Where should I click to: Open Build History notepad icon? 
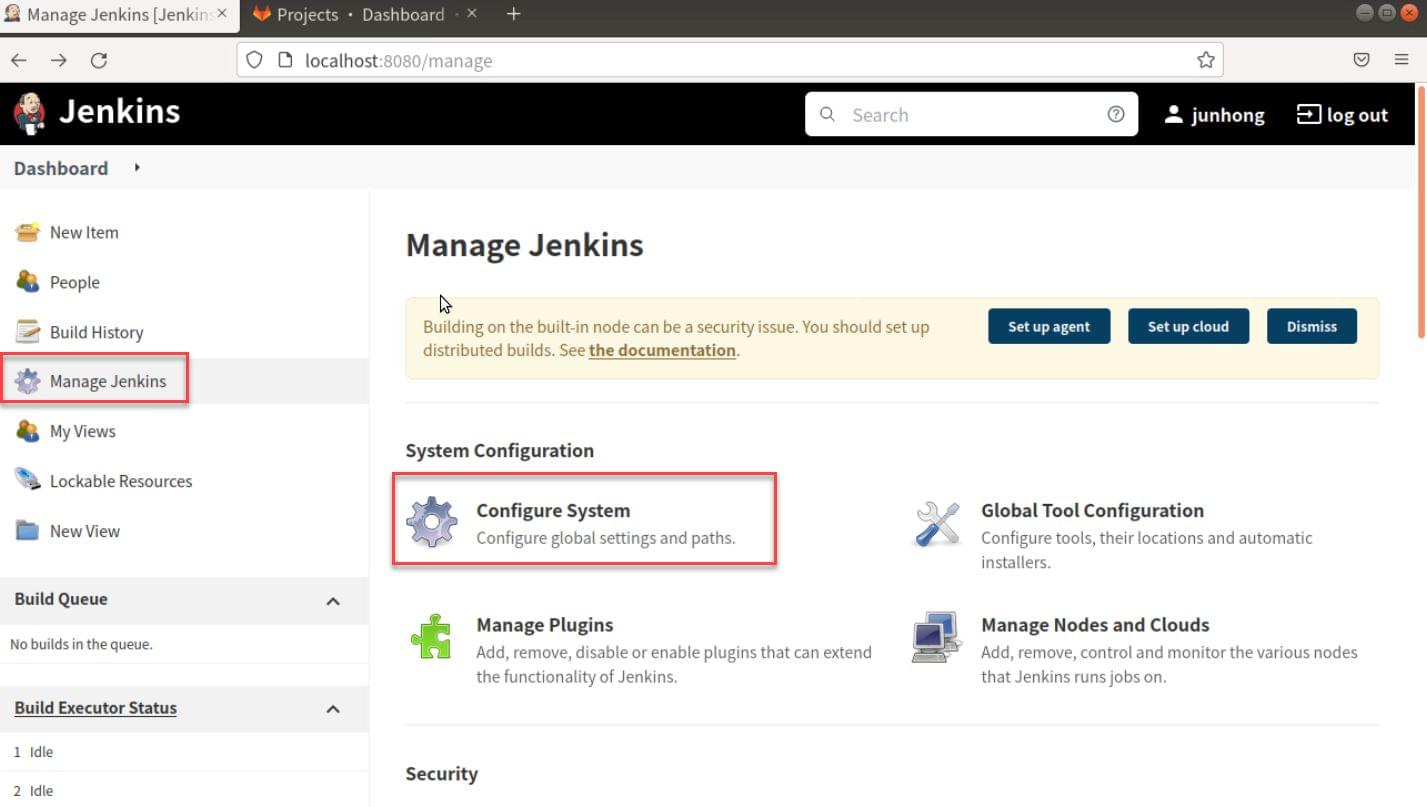pyautogui.click(x=27, y=331)
